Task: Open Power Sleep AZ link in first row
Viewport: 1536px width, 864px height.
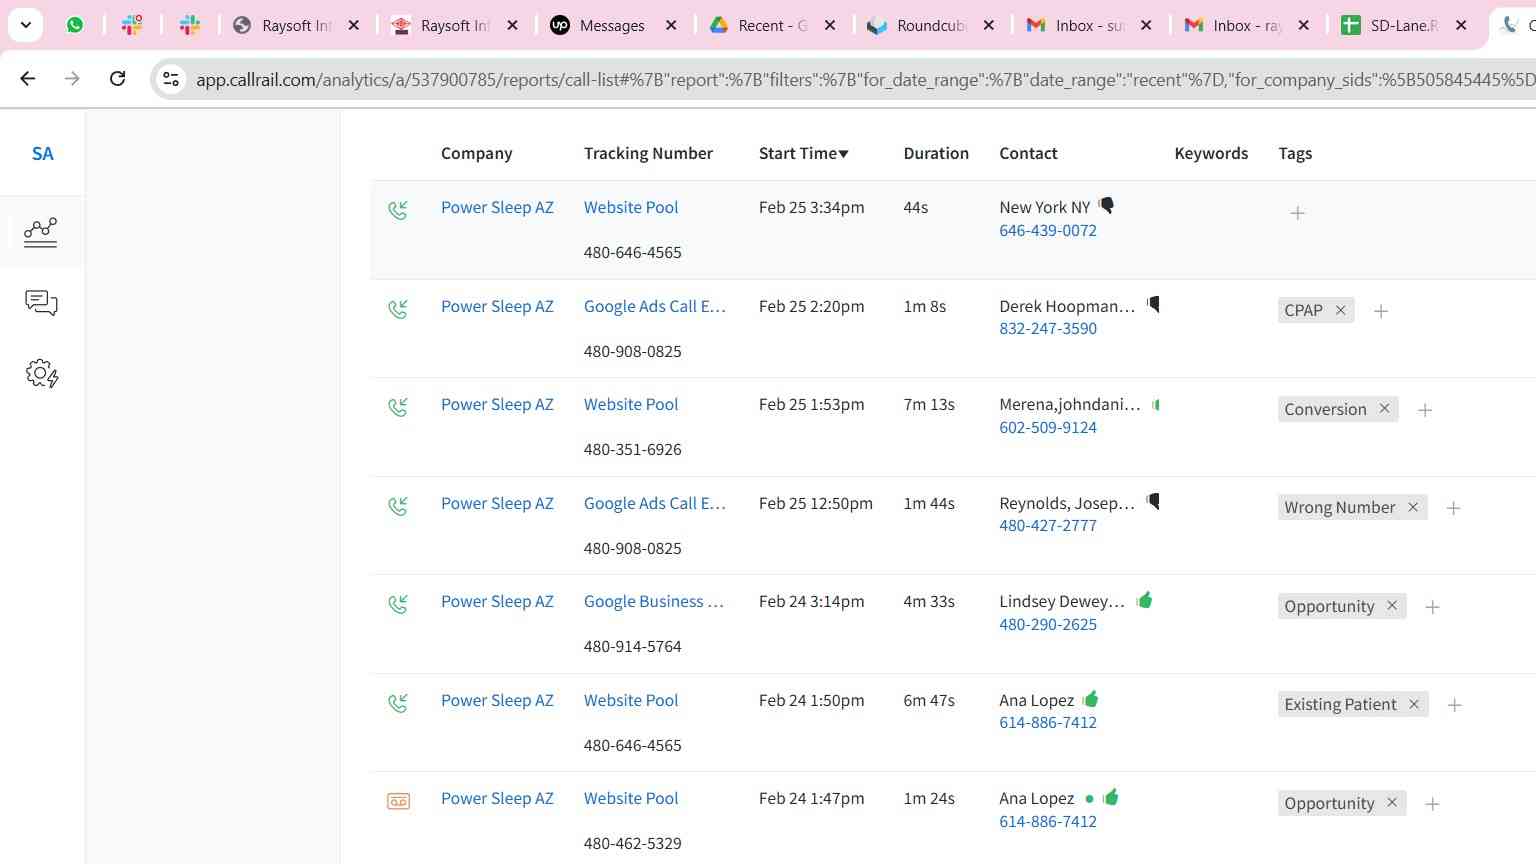Action: (x=497, y=207)
